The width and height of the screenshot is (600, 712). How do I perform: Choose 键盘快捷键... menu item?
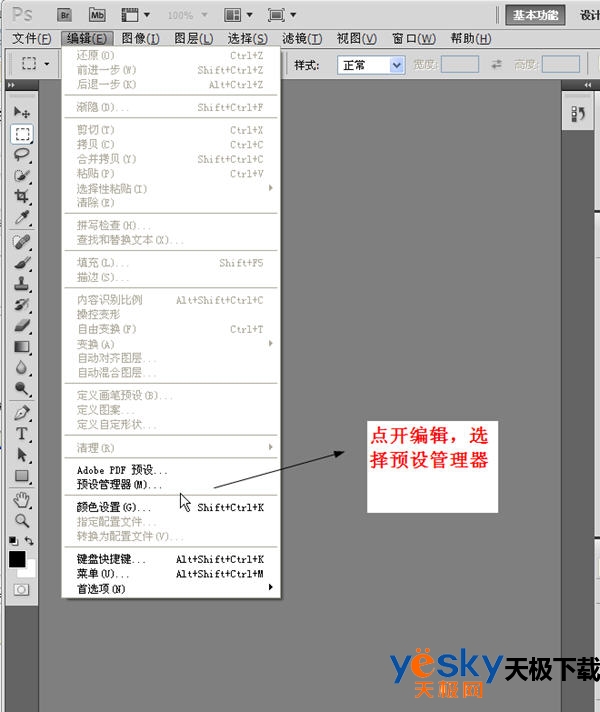[171, 559]
